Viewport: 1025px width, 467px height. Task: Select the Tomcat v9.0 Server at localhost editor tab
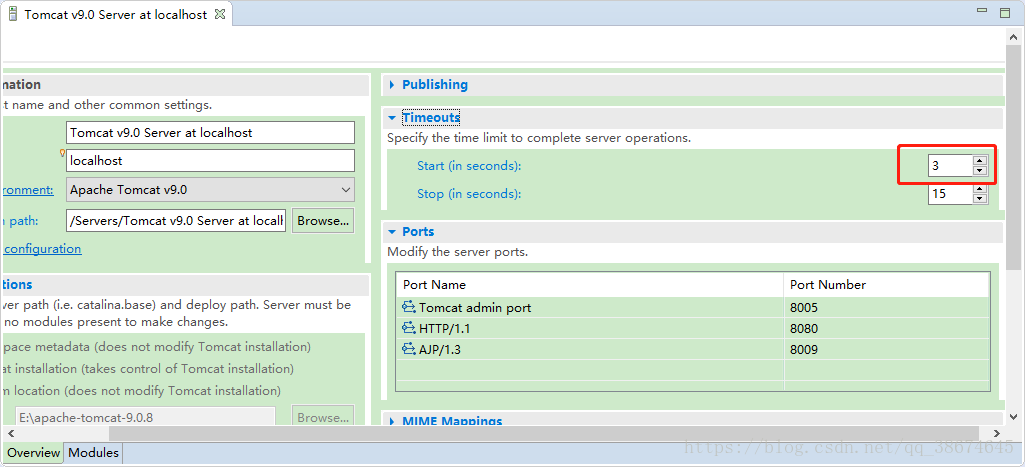(116, 14)
